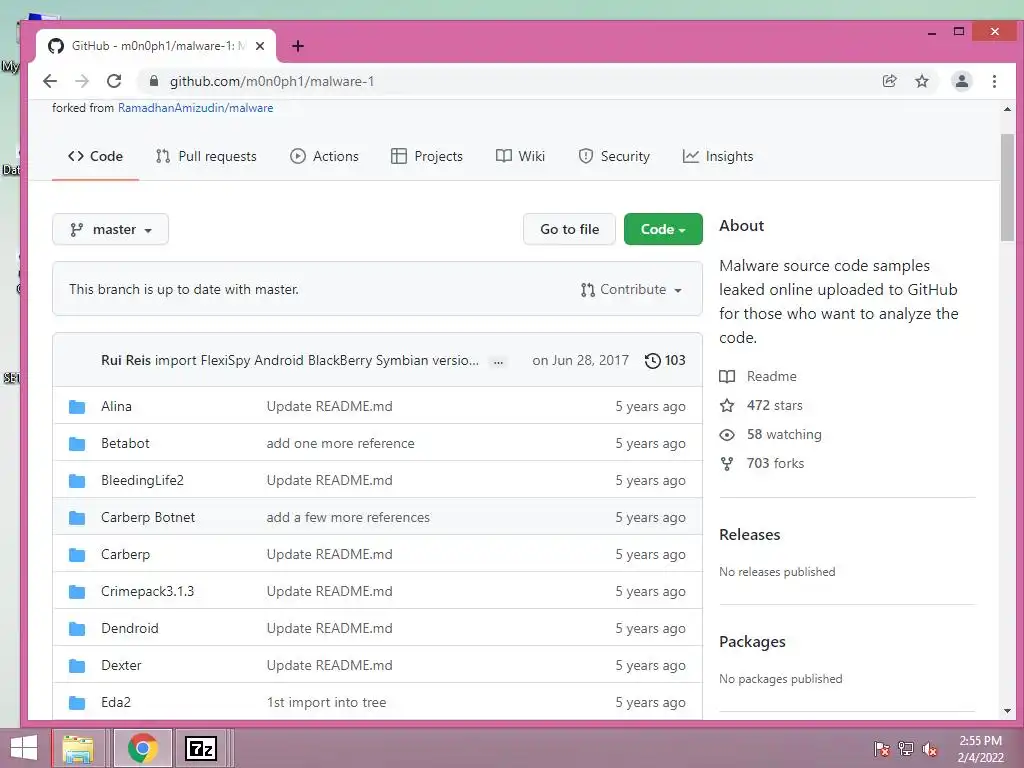Viewport: 1024px width, 768px height.
Task: Click the star icon beside 472 stars
Action: click(x=727, y=406)
